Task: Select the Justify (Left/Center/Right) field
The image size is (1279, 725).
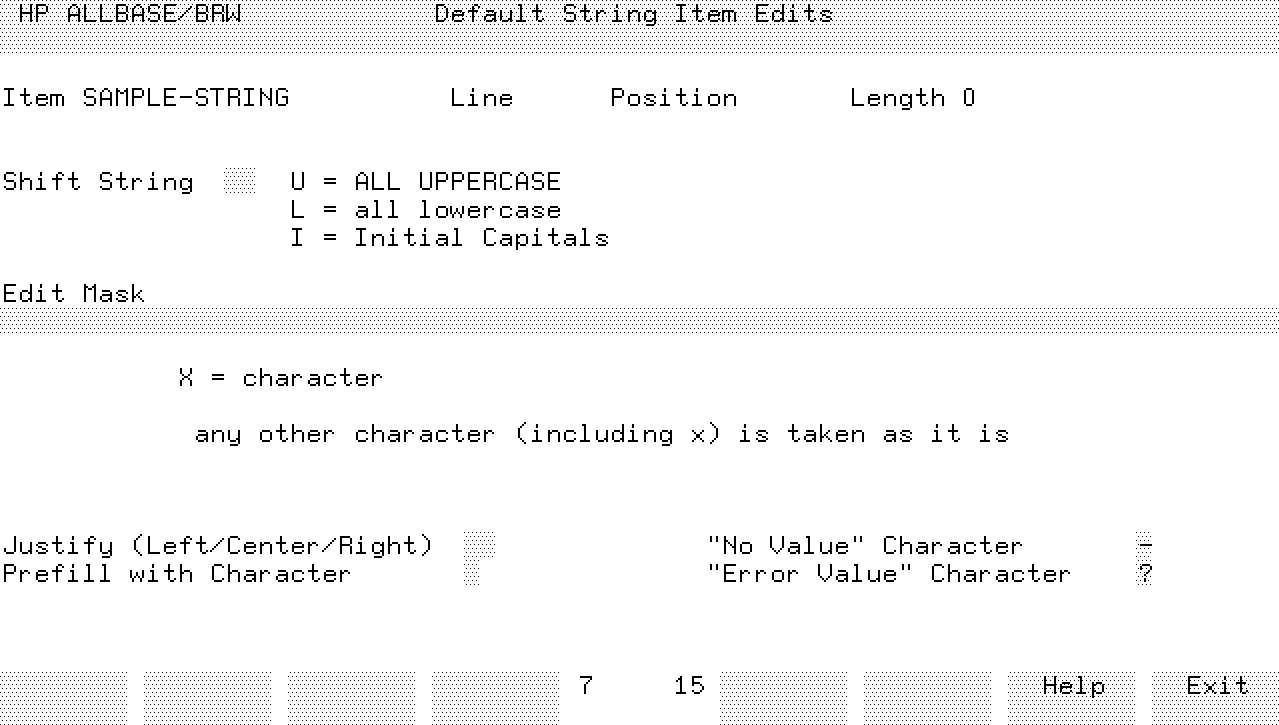Action: pyautogui.click(x=479, y=546)
